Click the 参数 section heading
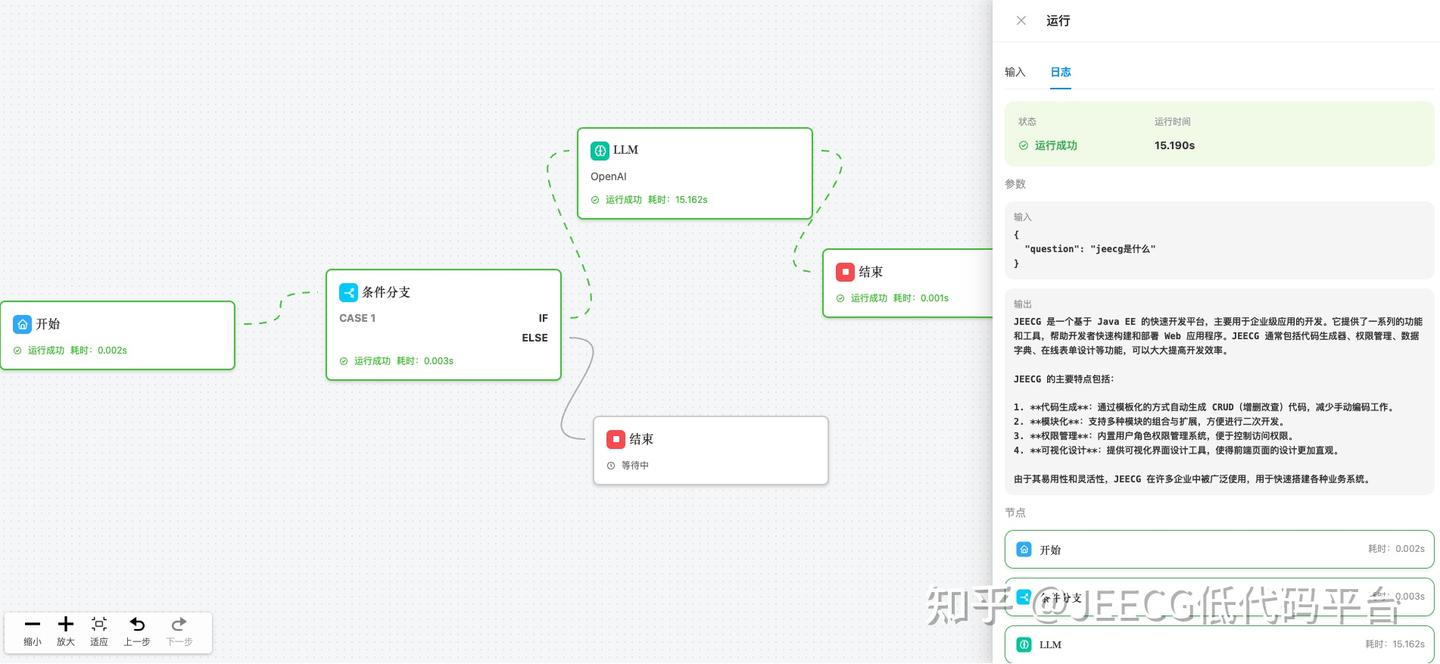The width and height of the screenshot is (1440, 664). (1015, 184)
